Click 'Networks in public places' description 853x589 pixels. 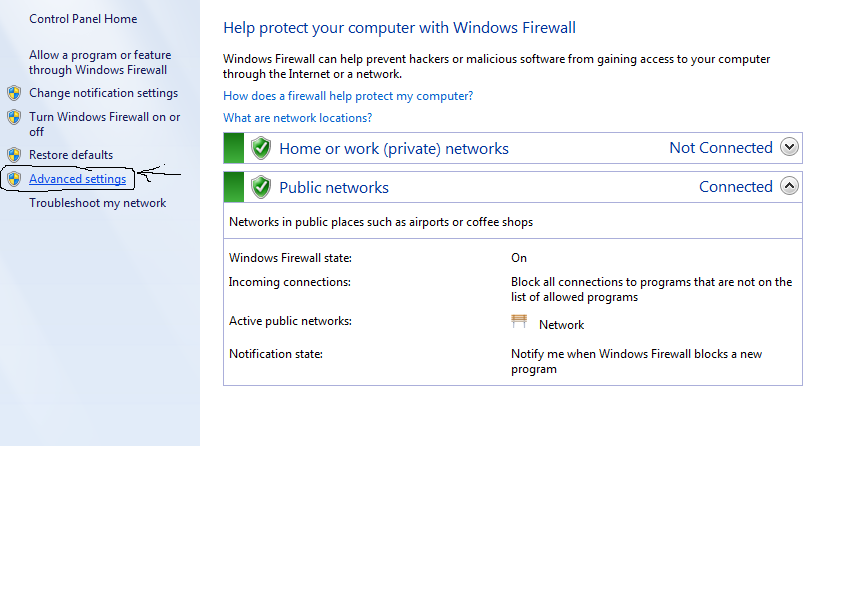381,222
